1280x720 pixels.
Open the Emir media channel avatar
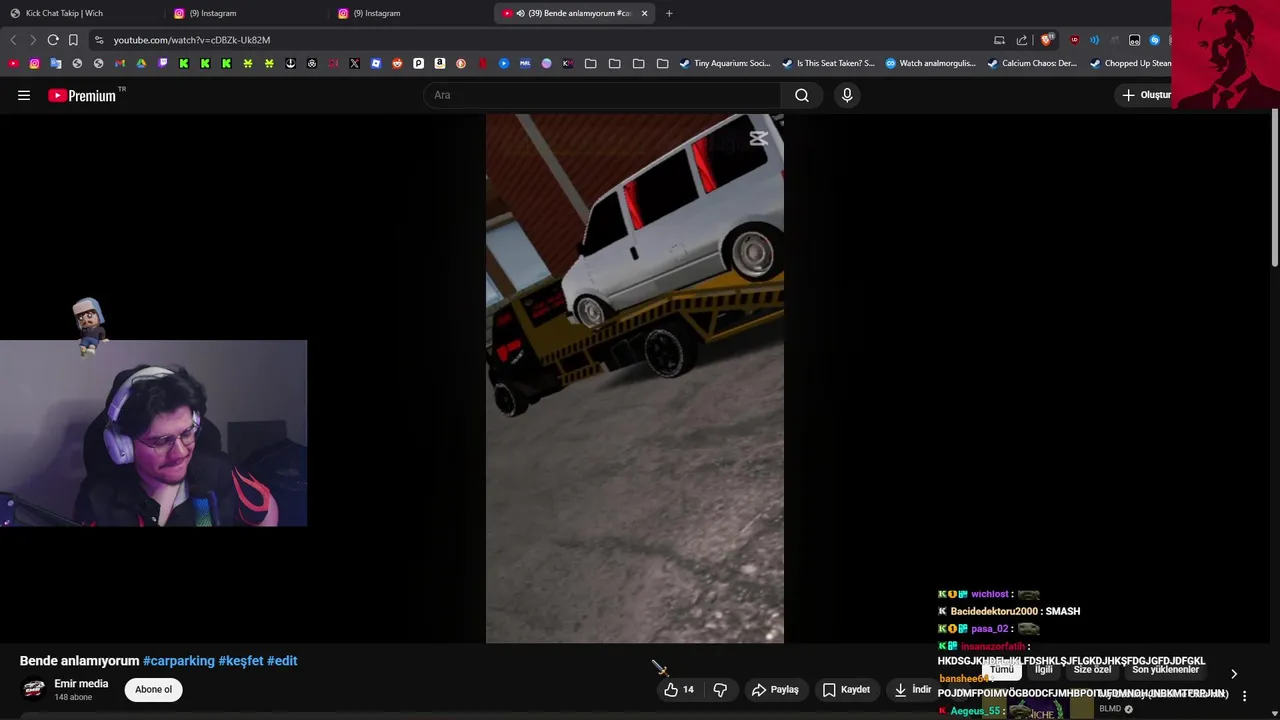34,689
